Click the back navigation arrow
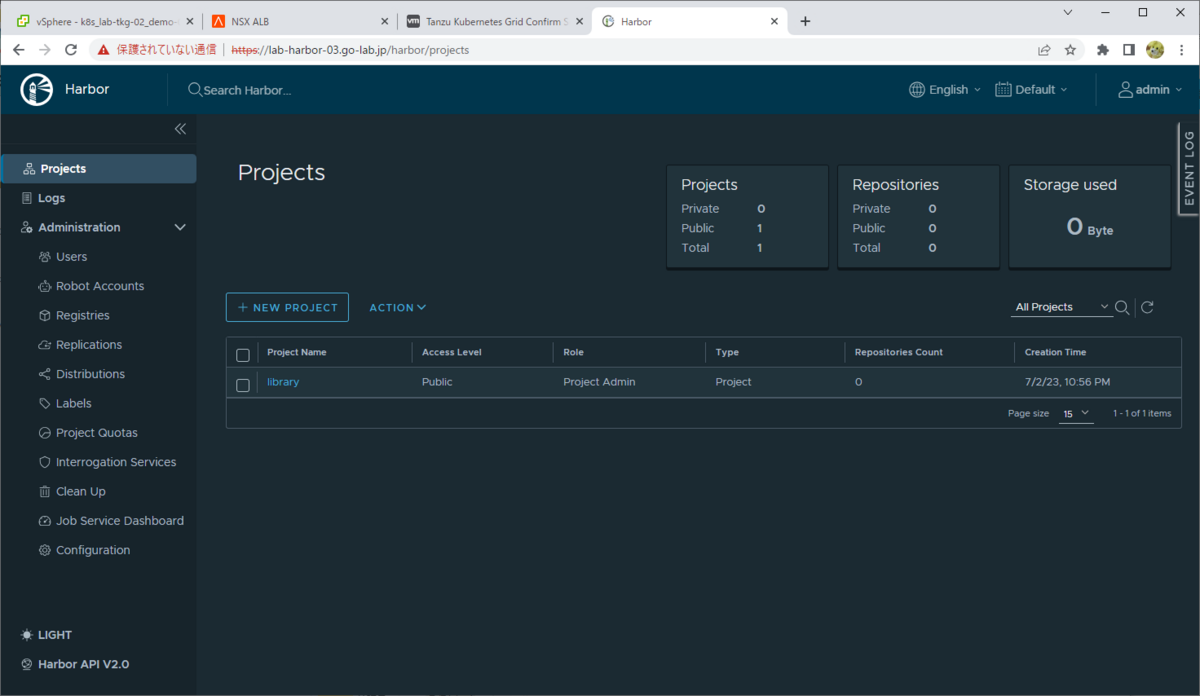This screenshot has width=1200, height=696. [x=19, y=49]
